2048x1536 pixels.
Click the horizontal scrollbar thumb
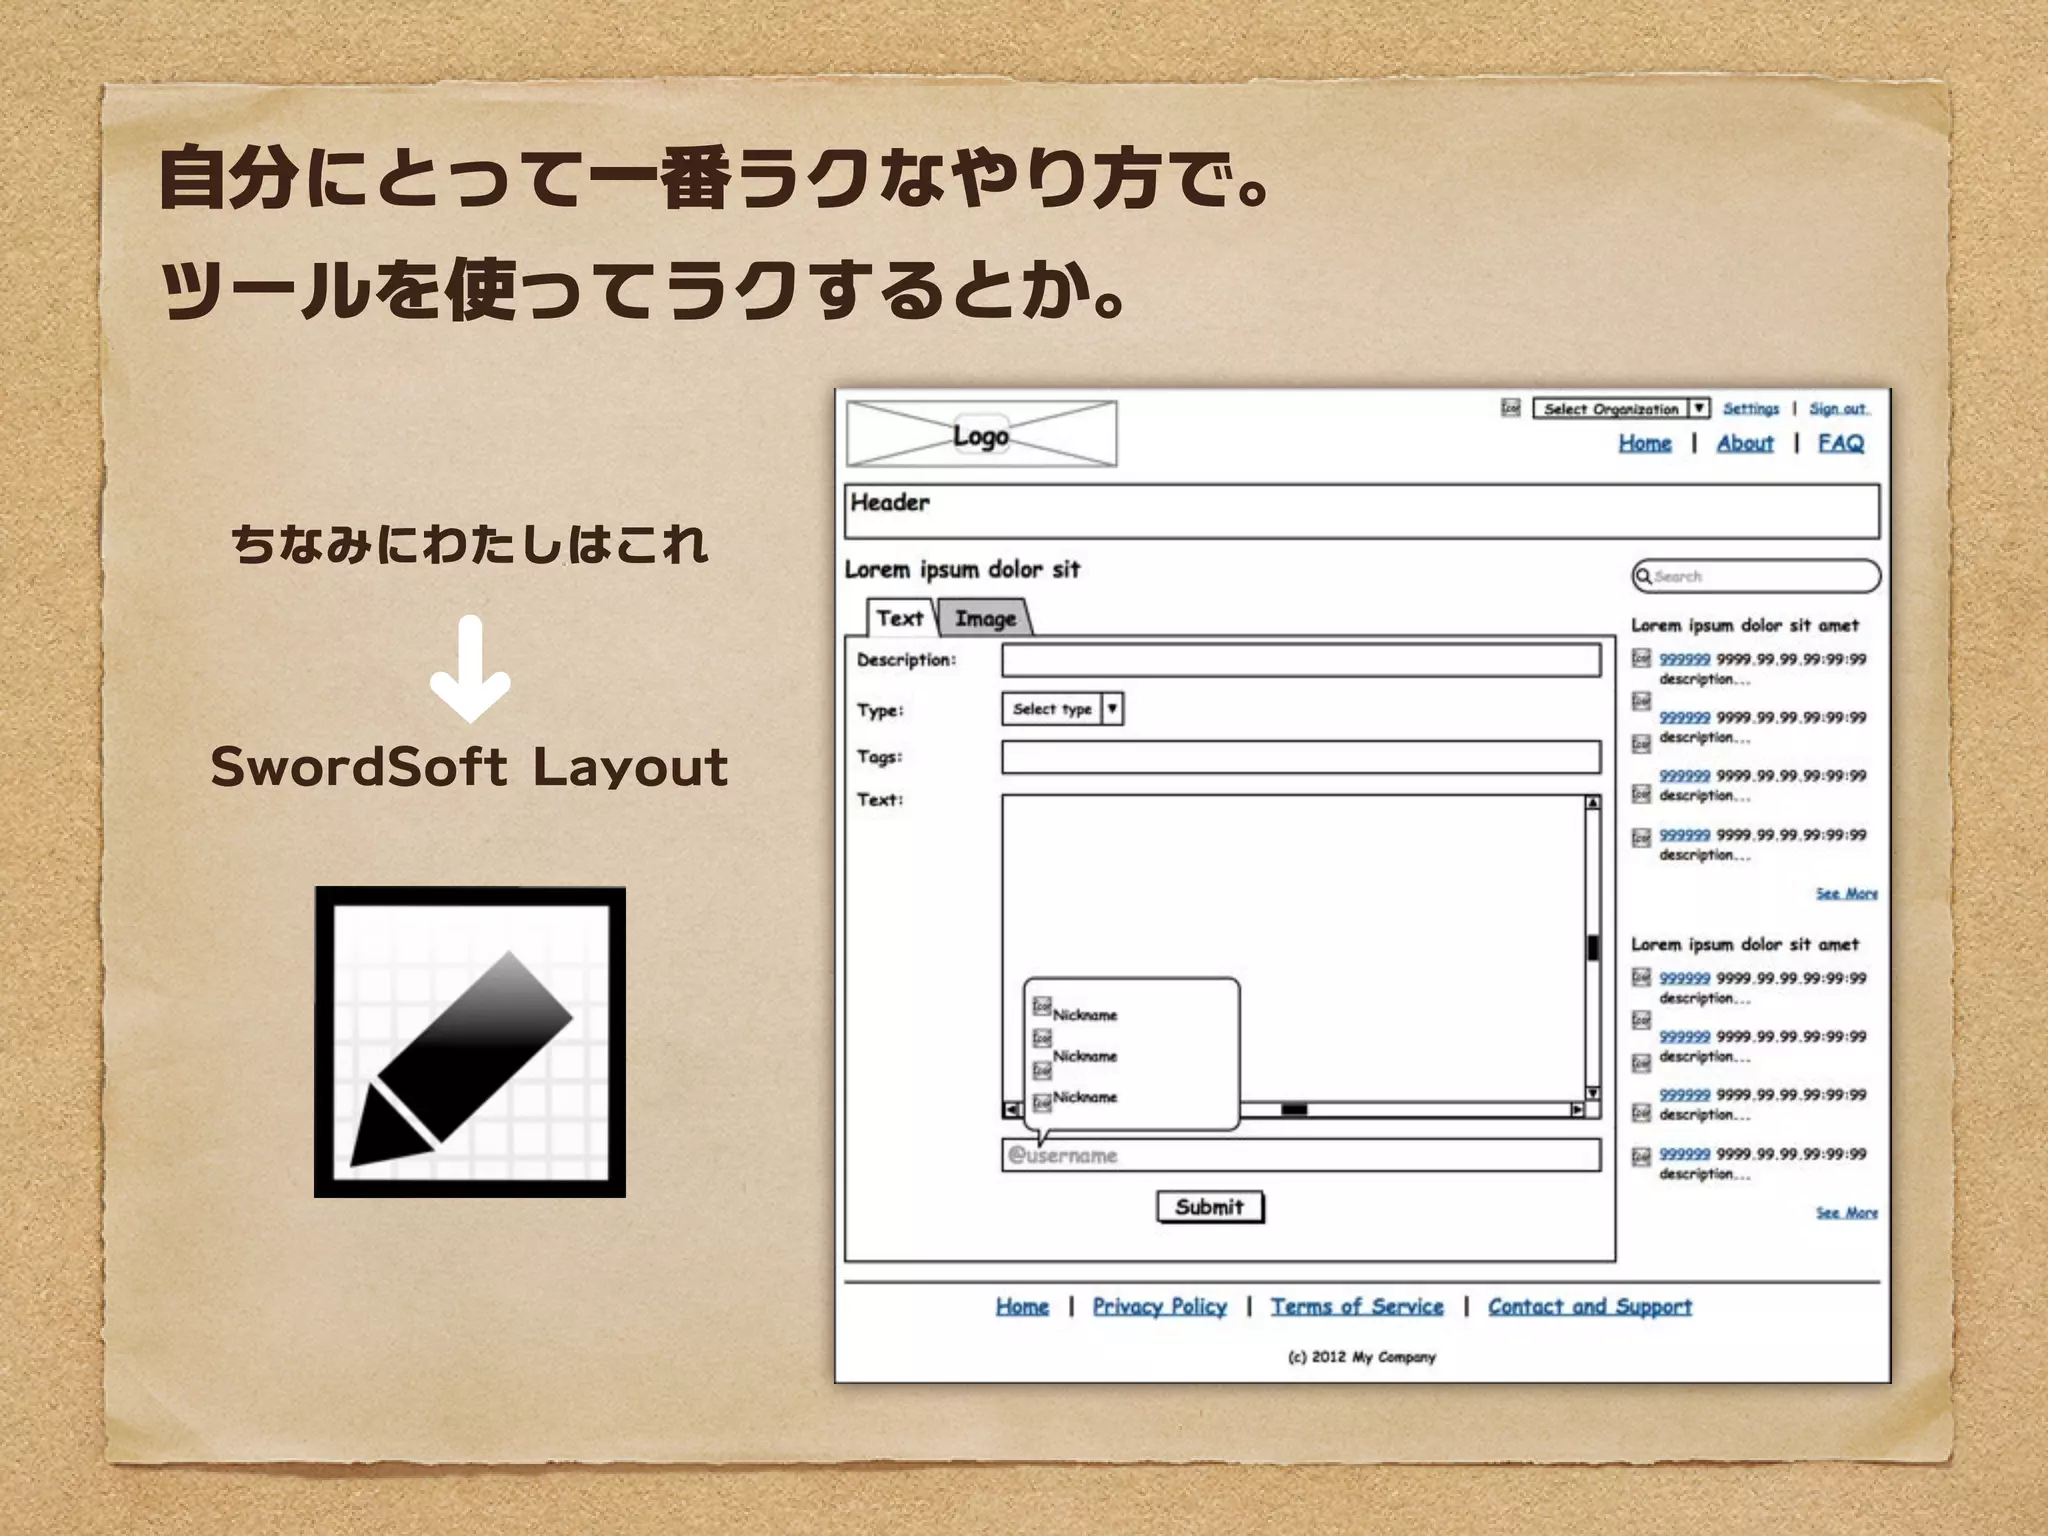point(1294,1109)
